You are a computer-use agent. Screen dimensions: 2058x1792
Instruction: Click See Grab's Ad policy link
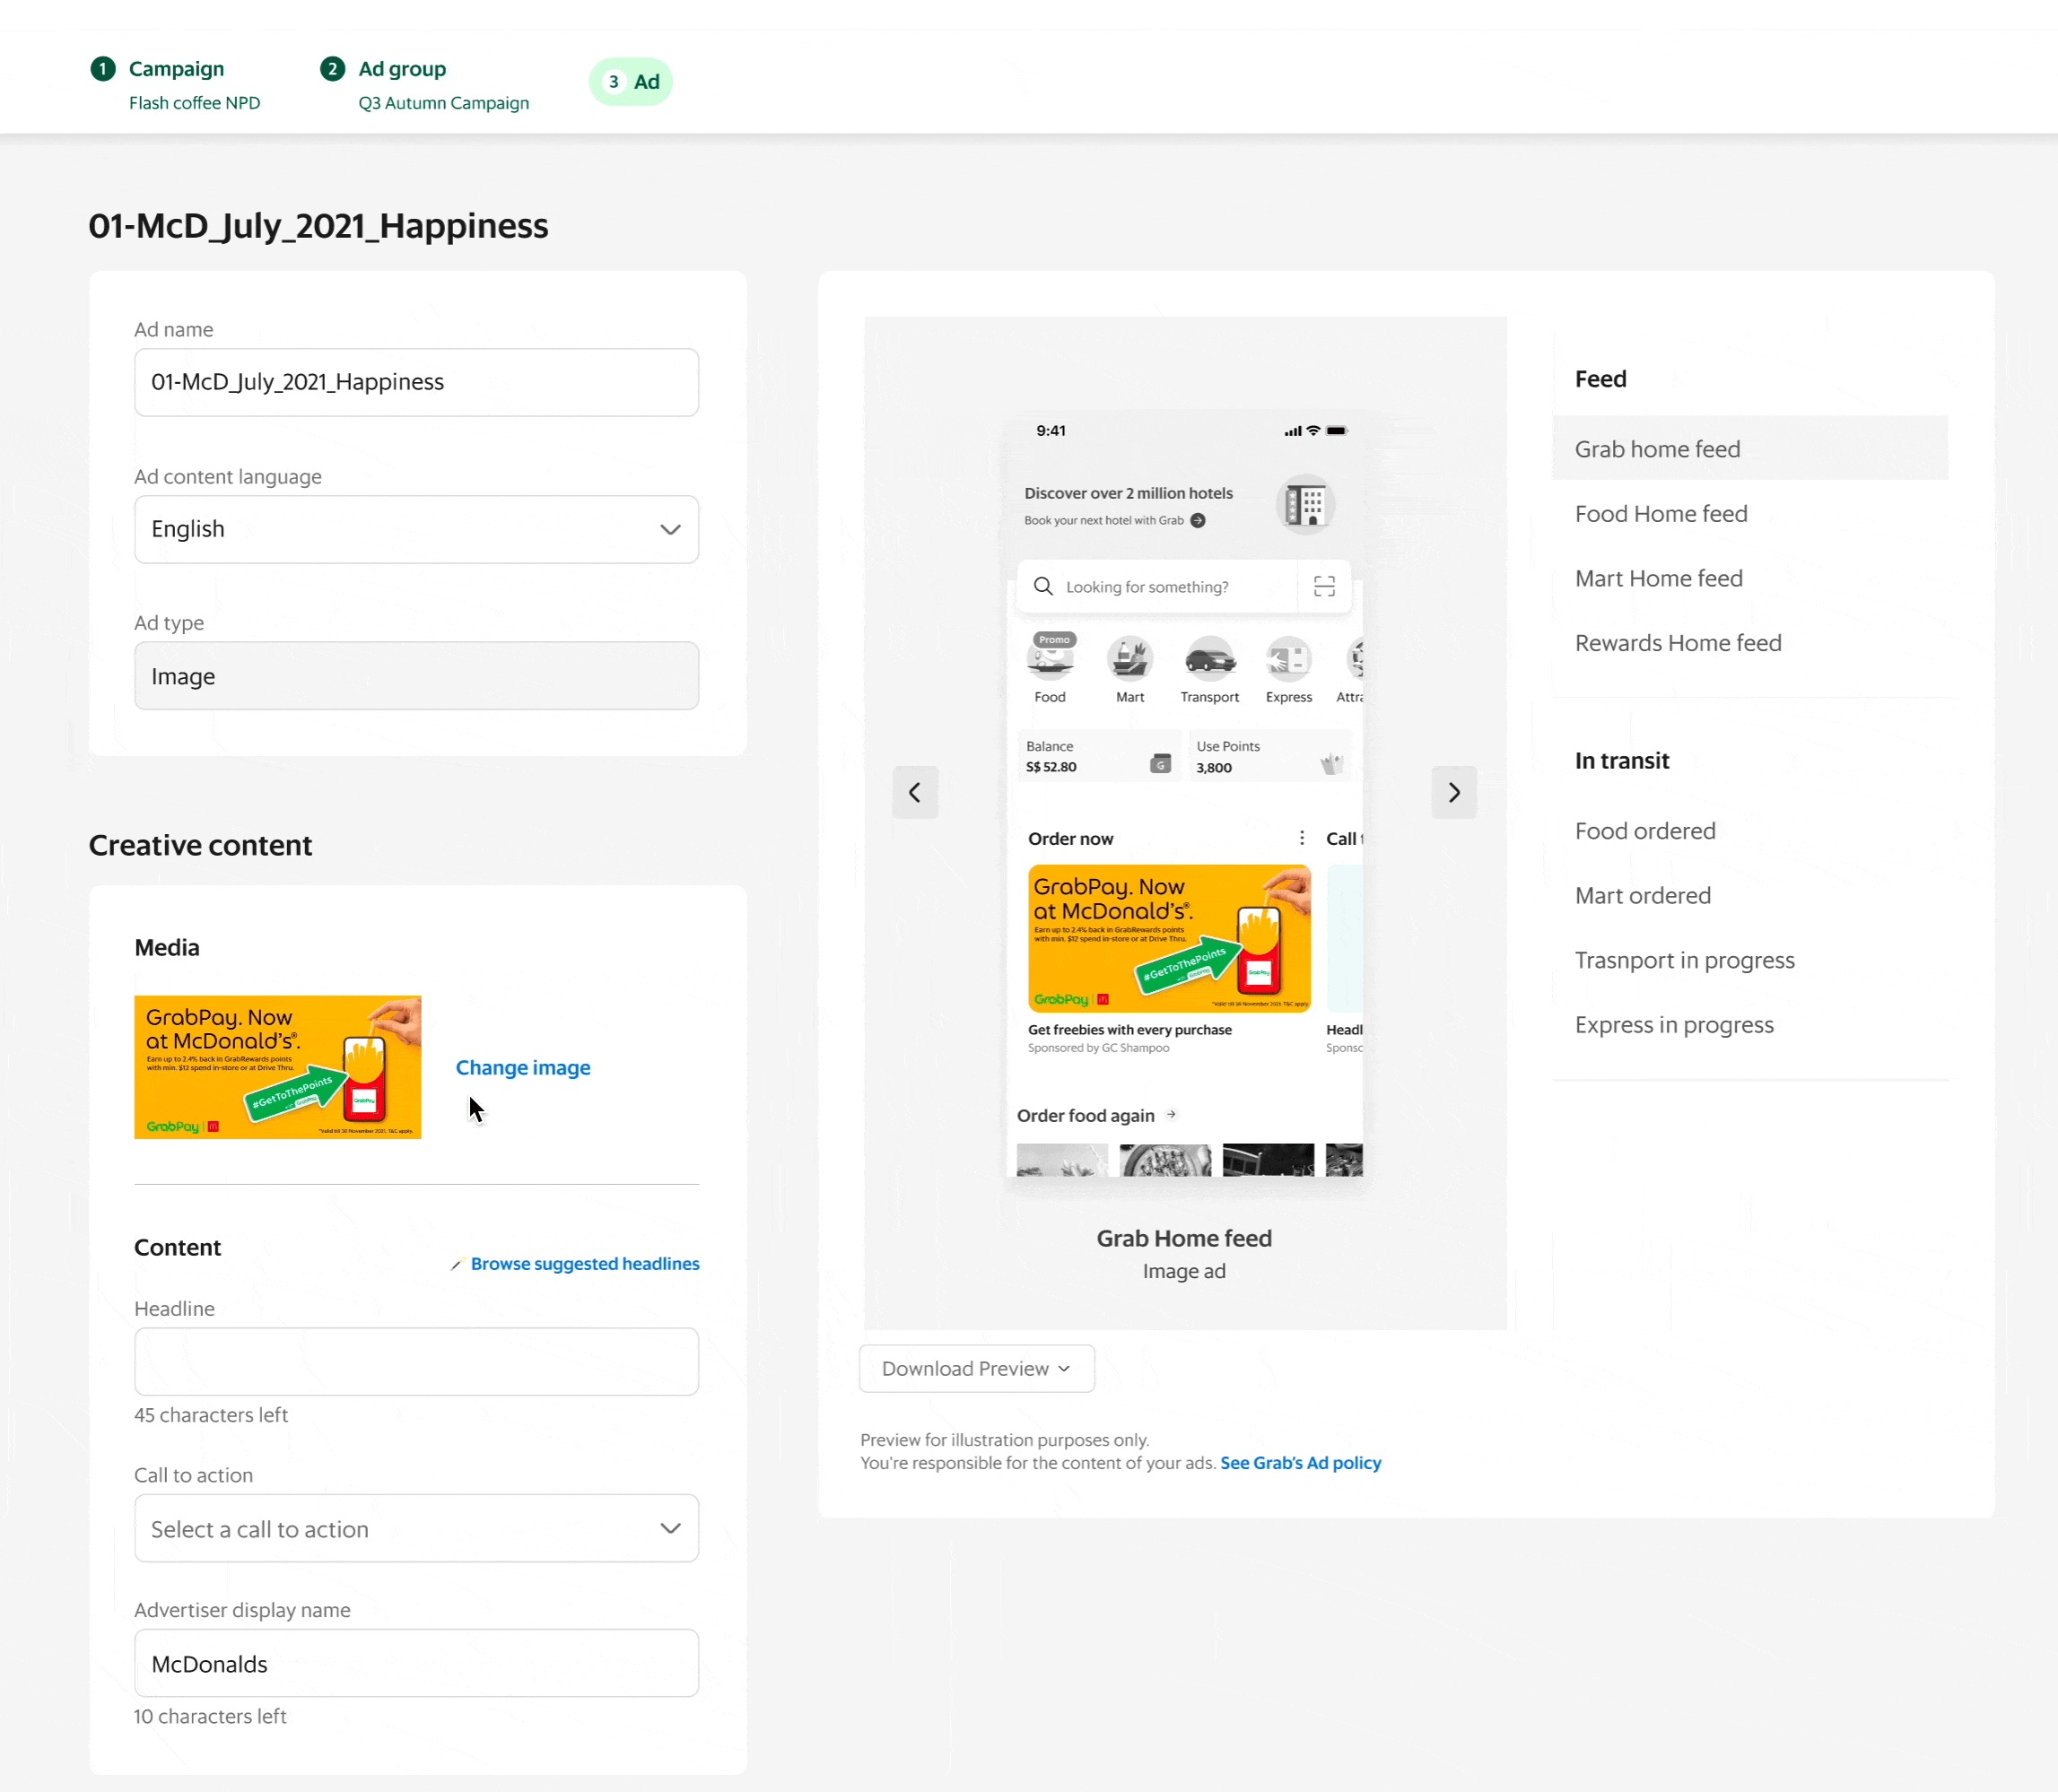pos(1300,1461)
